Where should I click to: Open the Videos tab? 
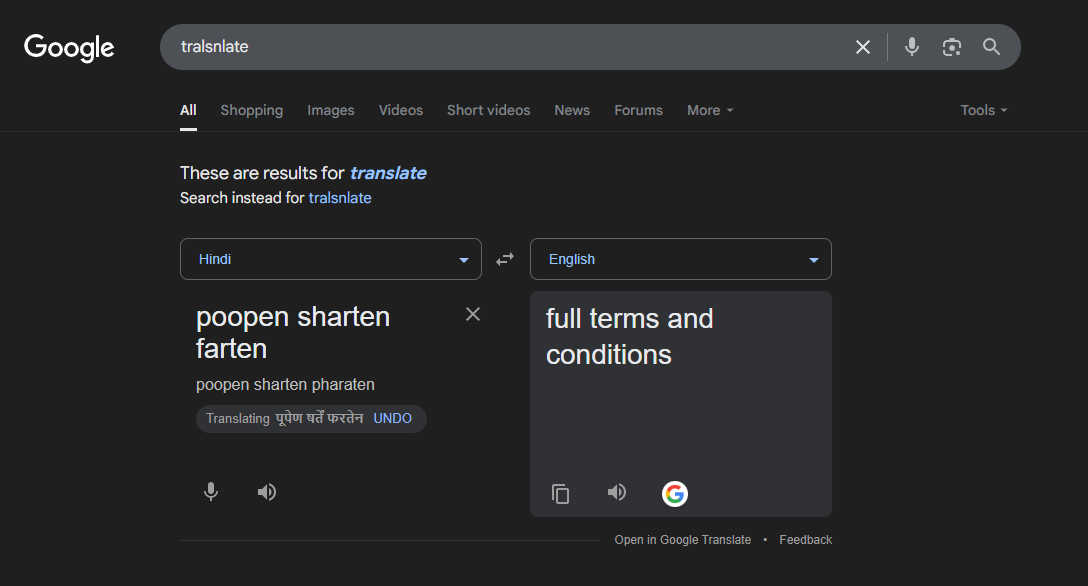[x=400, y=110]
